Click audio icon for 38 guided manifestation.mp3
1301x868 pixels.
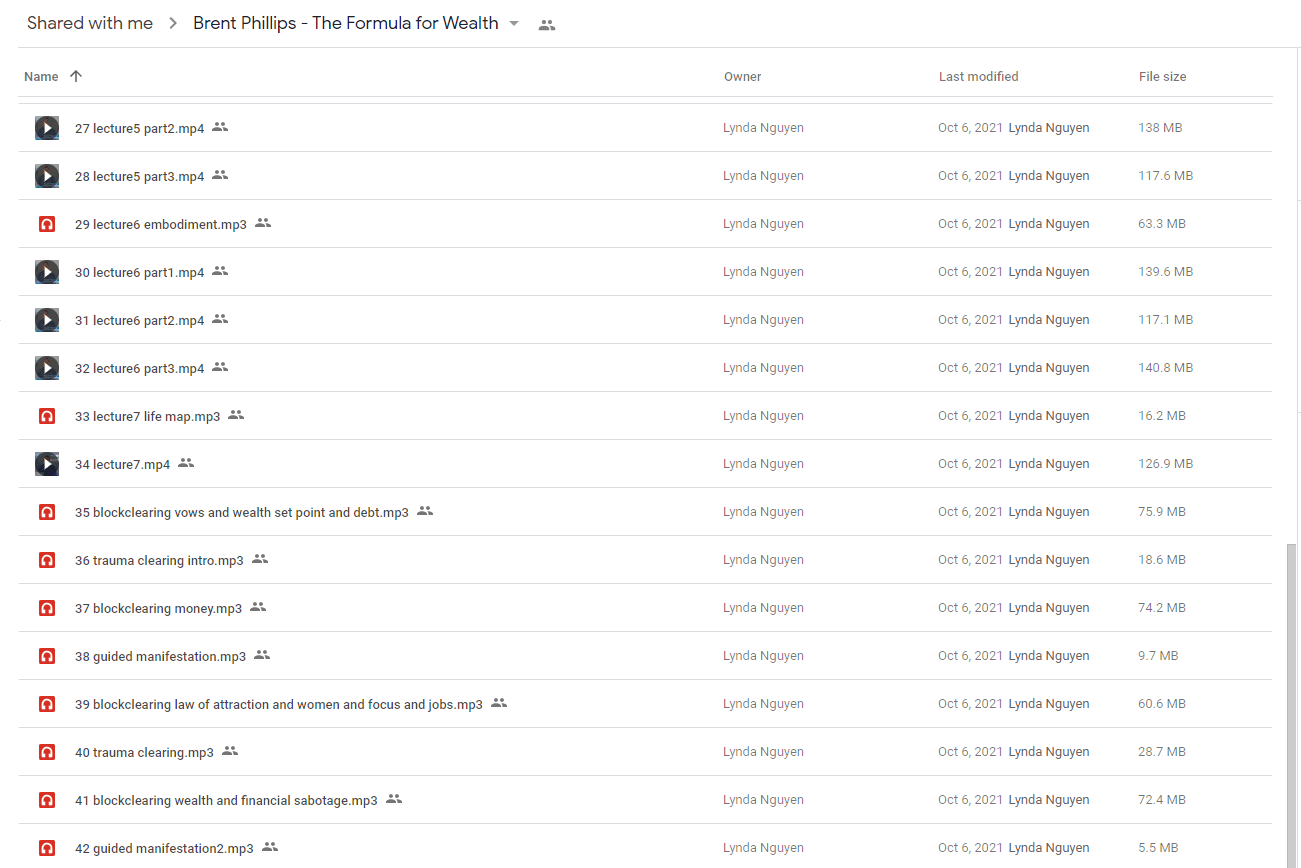coord(47,656)
